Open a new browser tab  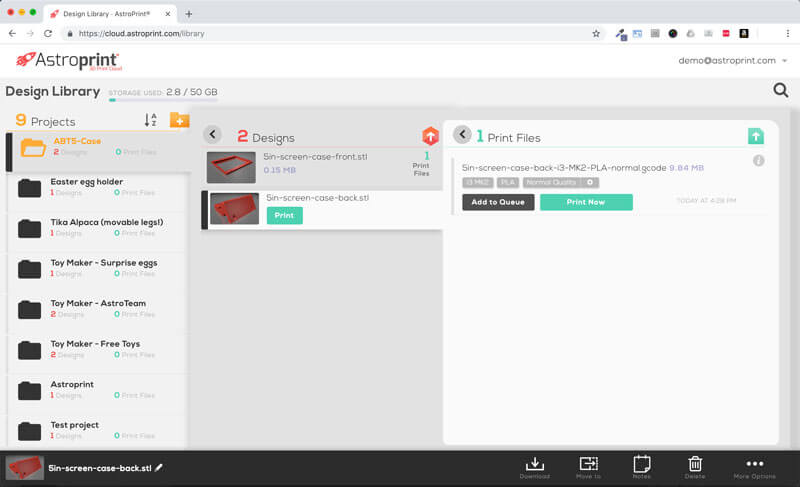tap(189, 14)
